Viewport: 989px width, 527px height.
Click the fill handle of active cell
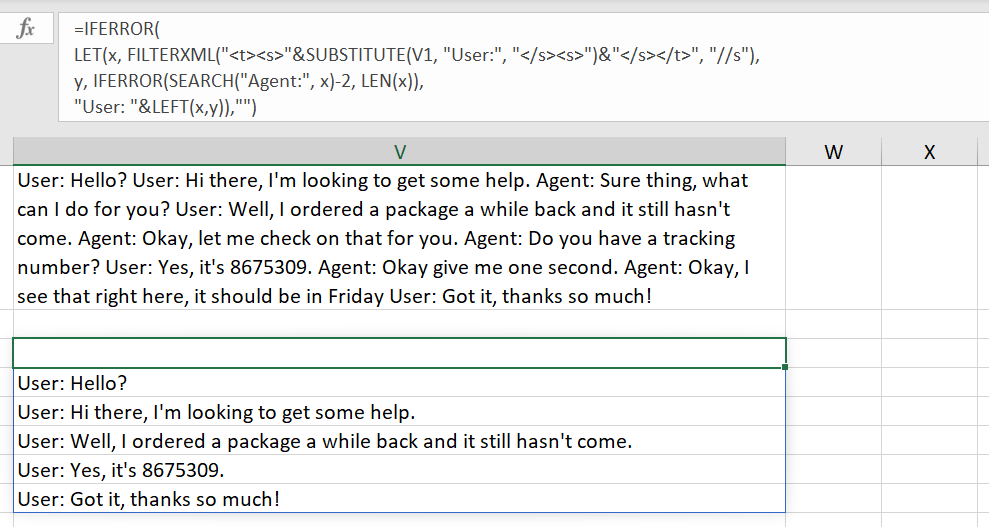click(785, 367)
